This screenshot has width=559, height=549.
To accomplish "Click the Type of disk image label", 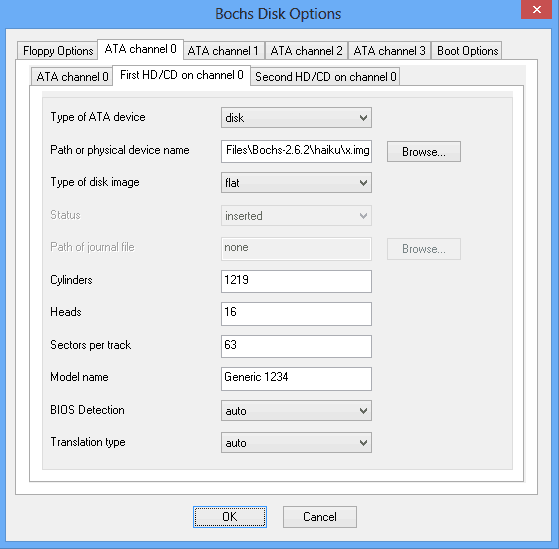I will [95, 182].
